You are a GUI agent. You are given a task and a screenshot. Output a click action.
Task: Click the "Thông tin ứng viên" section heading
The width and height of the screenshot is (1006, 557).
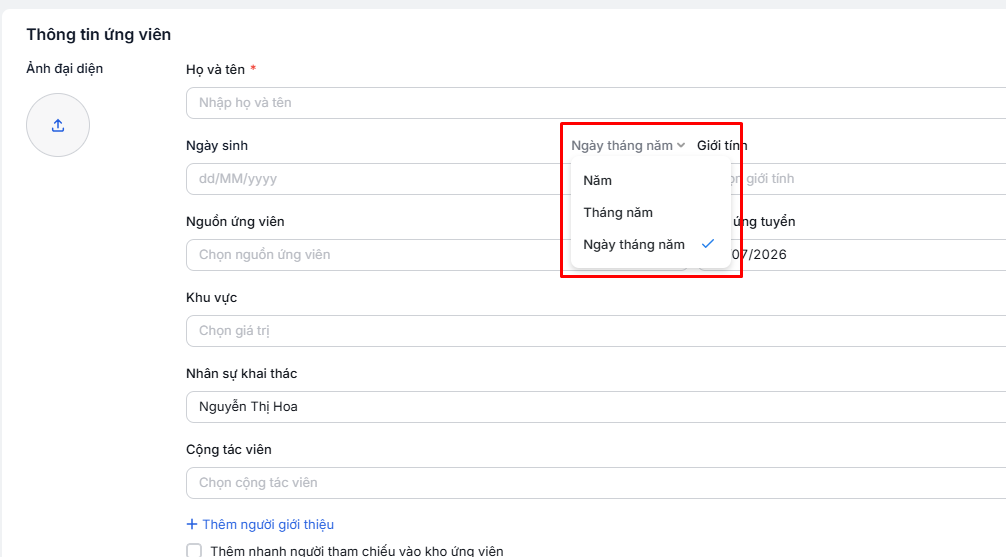coord(99,35)
